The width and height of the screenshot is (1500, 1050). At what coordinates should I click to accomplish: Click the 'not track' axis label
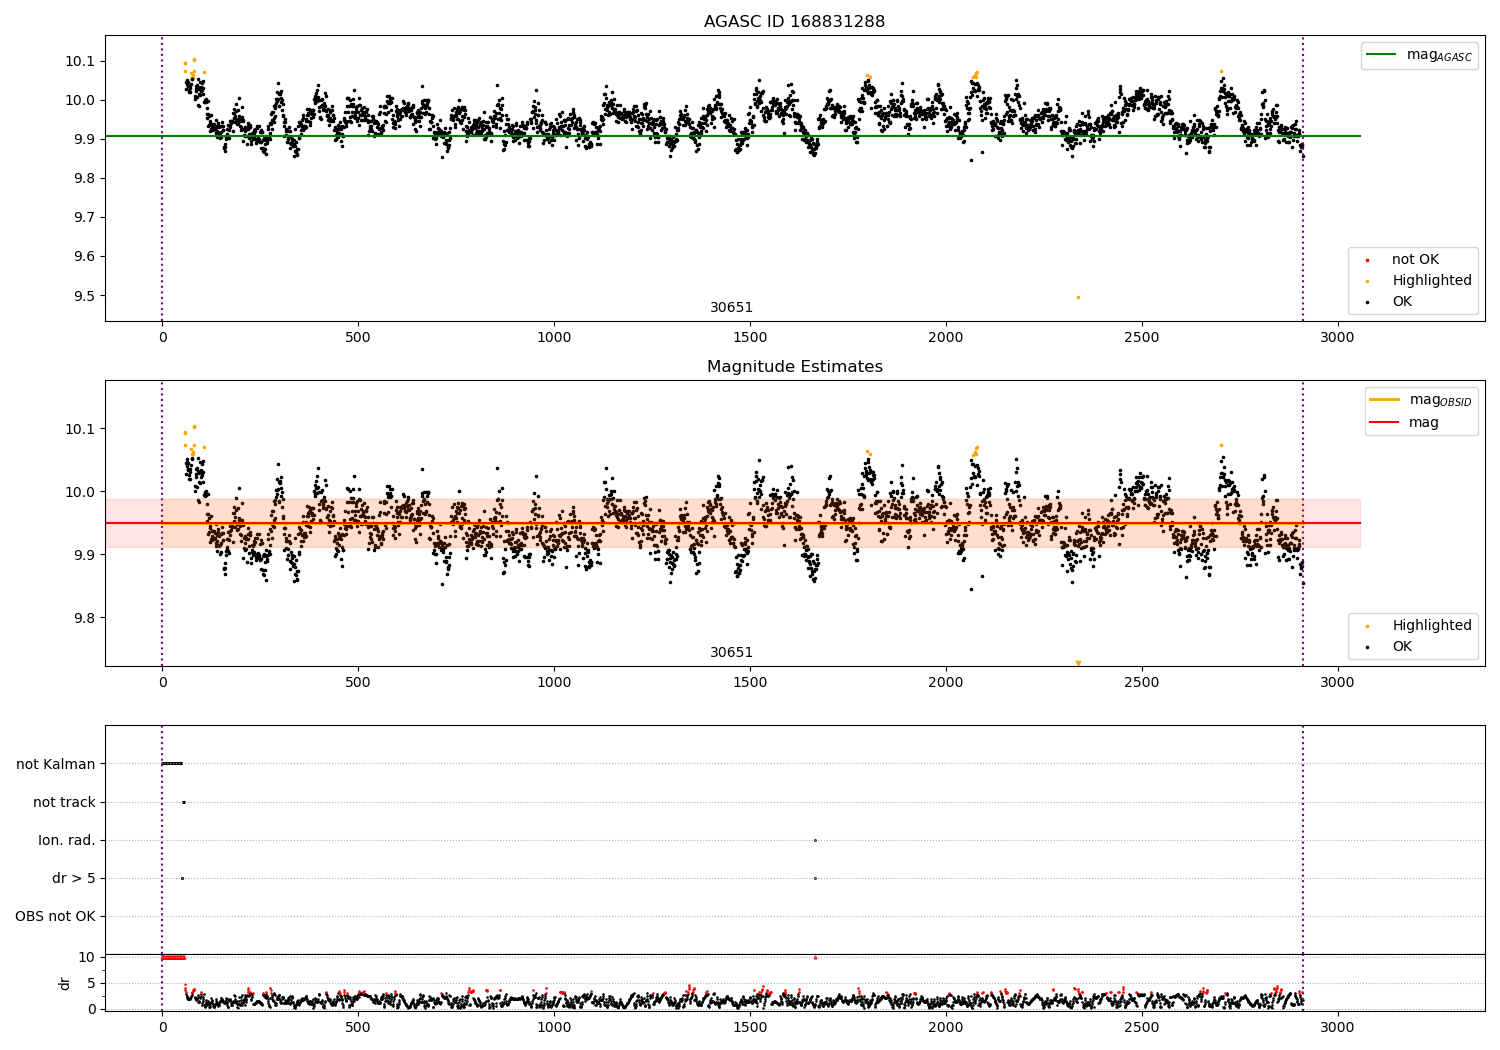[x=64, y=802]
